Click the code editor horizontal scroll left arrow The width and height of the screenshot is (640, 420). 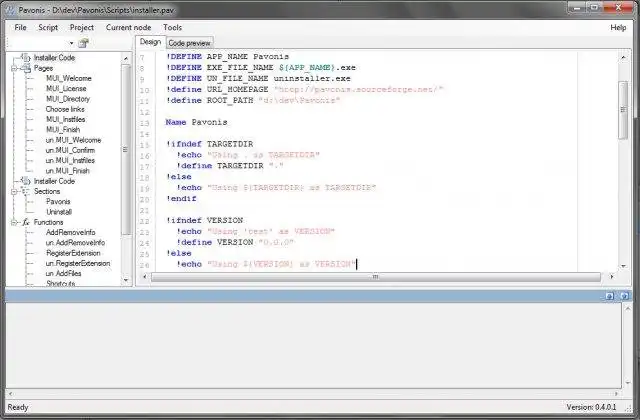pyautogui.click(x=144, y=276)
